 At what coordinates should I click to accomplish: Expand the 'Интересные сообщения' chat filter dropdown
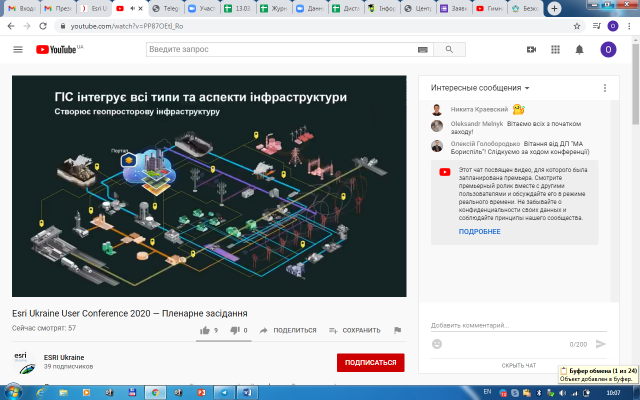480,88
